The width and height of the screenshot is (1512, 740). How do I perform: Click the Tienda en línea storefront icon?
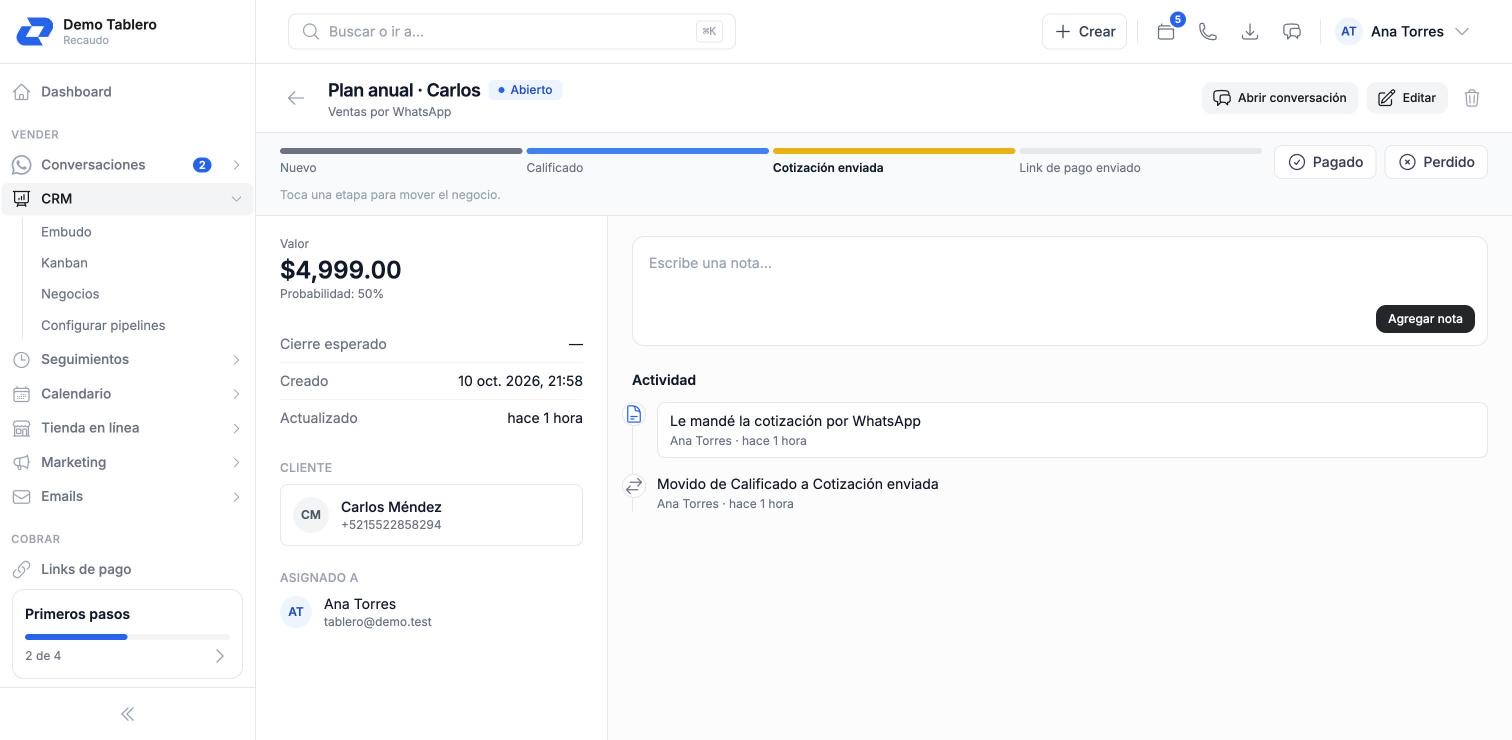pyautogui.click(x=21, y=428)
